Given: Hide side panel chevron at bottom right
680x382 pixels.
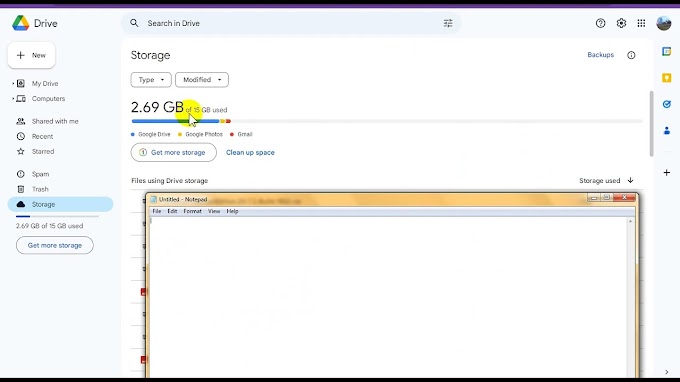Looking at the screenshot, I should [x=667, y=372].
